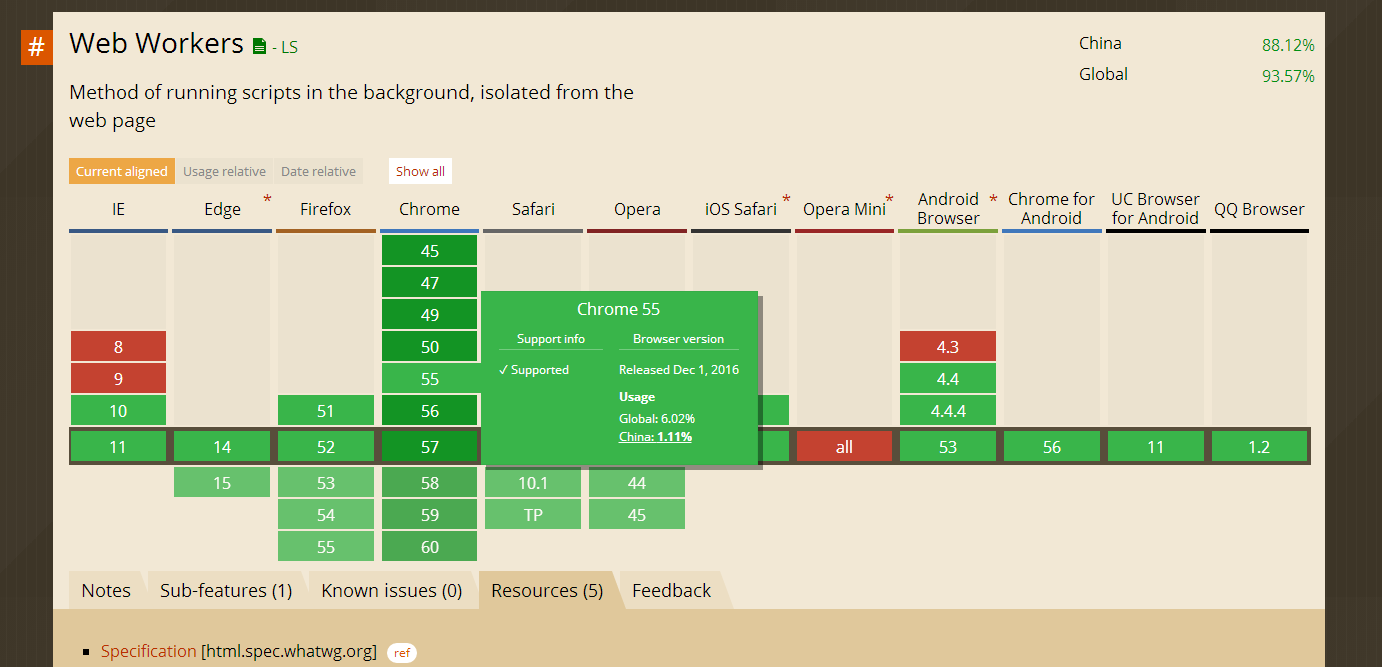Select the Chrome 57 cell
Image resolution: width=1382 pixels, height=667 pixels.
pyautogui.click(x=429, y=447)
